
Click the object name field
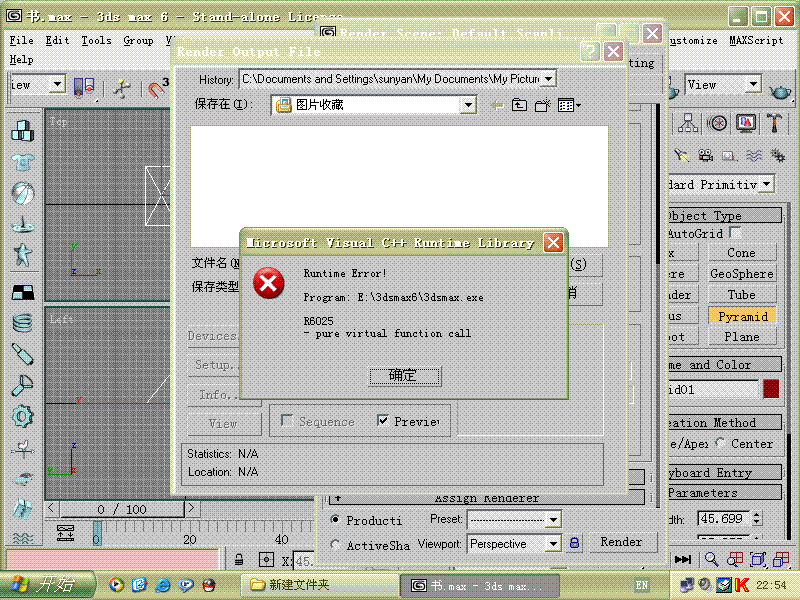point(713,389)
